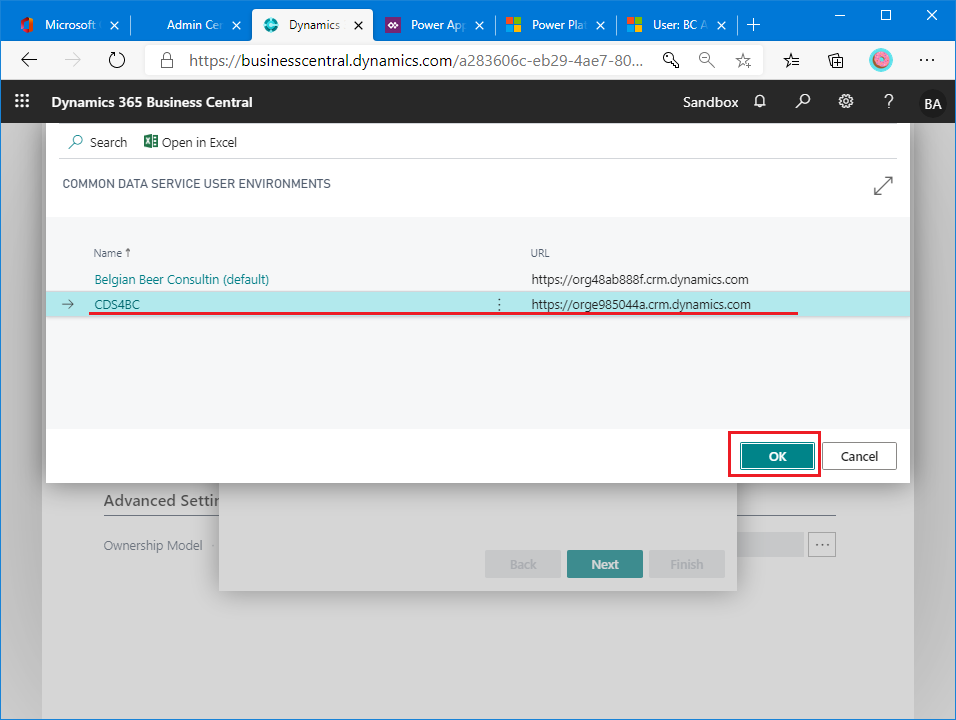The image size is (956, 720).
Task: Click the browser profile donut avatar
Action: click(880, 60)
